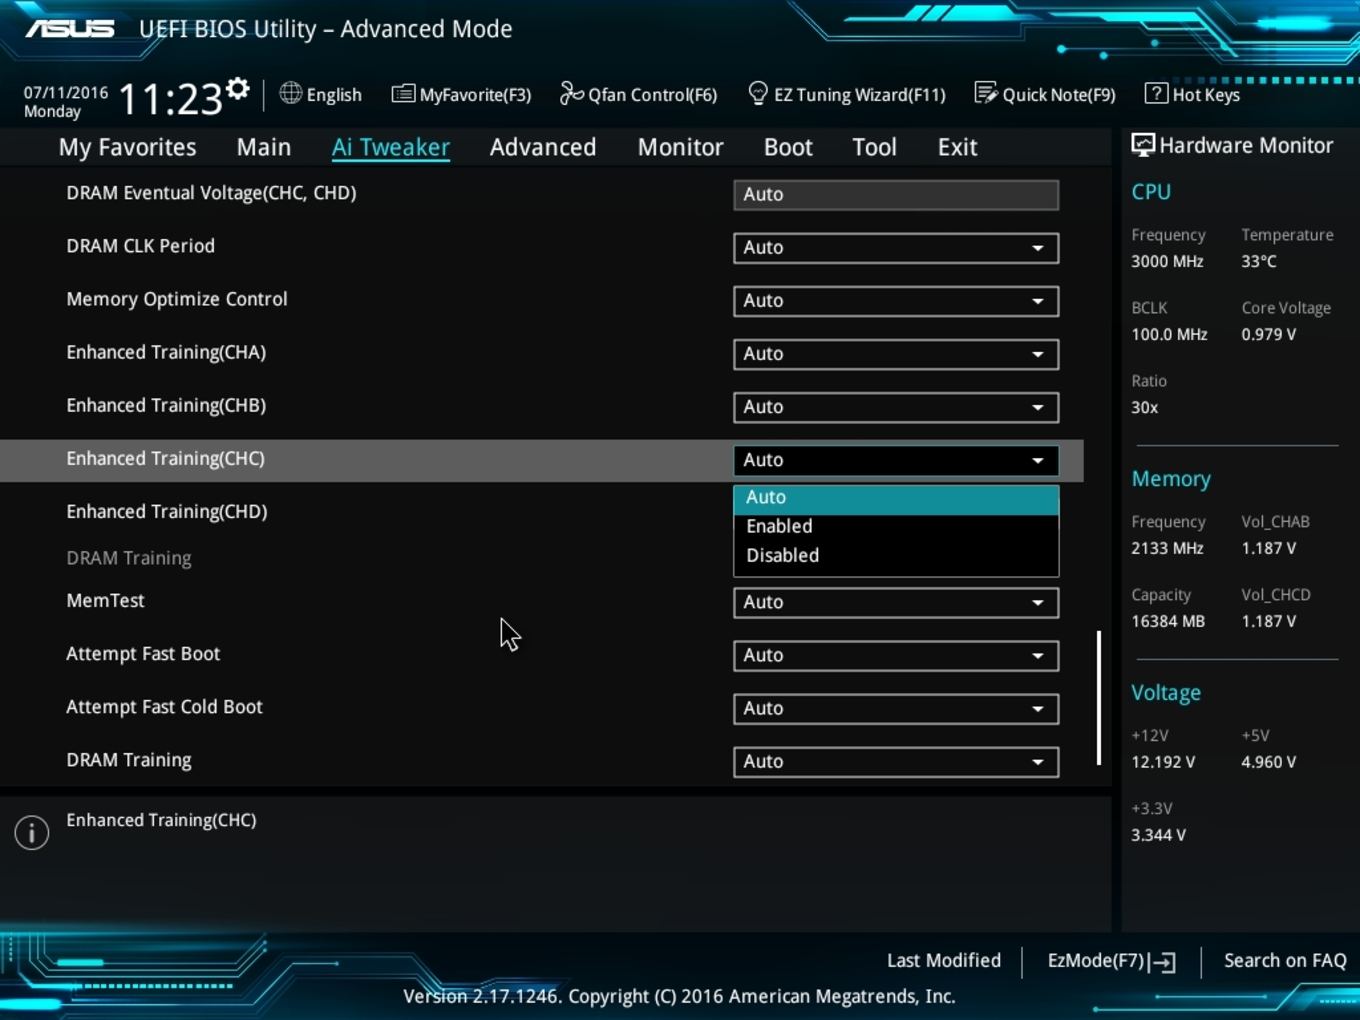Viewport: 1360px width, 1020px height.
Task: Click the Search on FAQ link
Action: coord(1285,960)
